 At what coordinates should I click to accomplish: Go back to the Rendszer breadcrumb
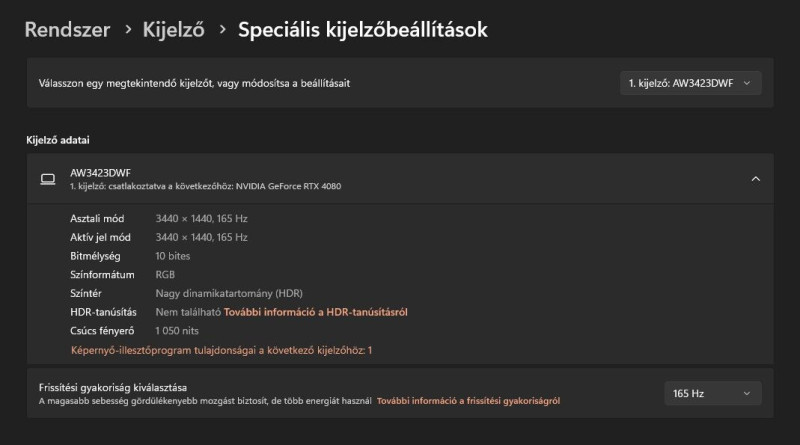pyautogui.click(x=67, y=30)
